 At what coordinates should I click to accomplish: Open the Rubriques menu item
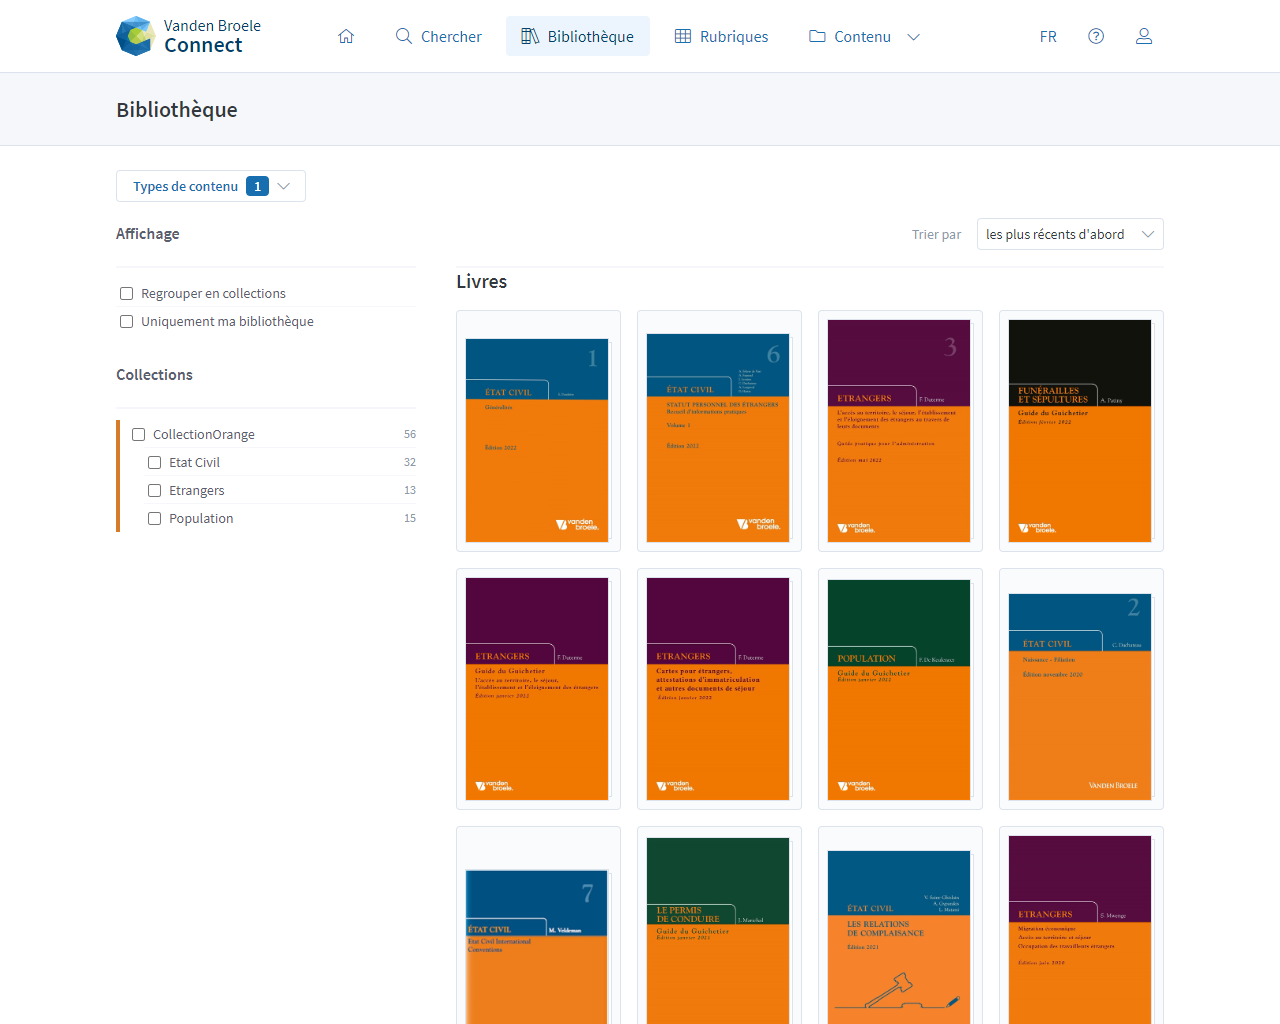(x=721, y=36)
